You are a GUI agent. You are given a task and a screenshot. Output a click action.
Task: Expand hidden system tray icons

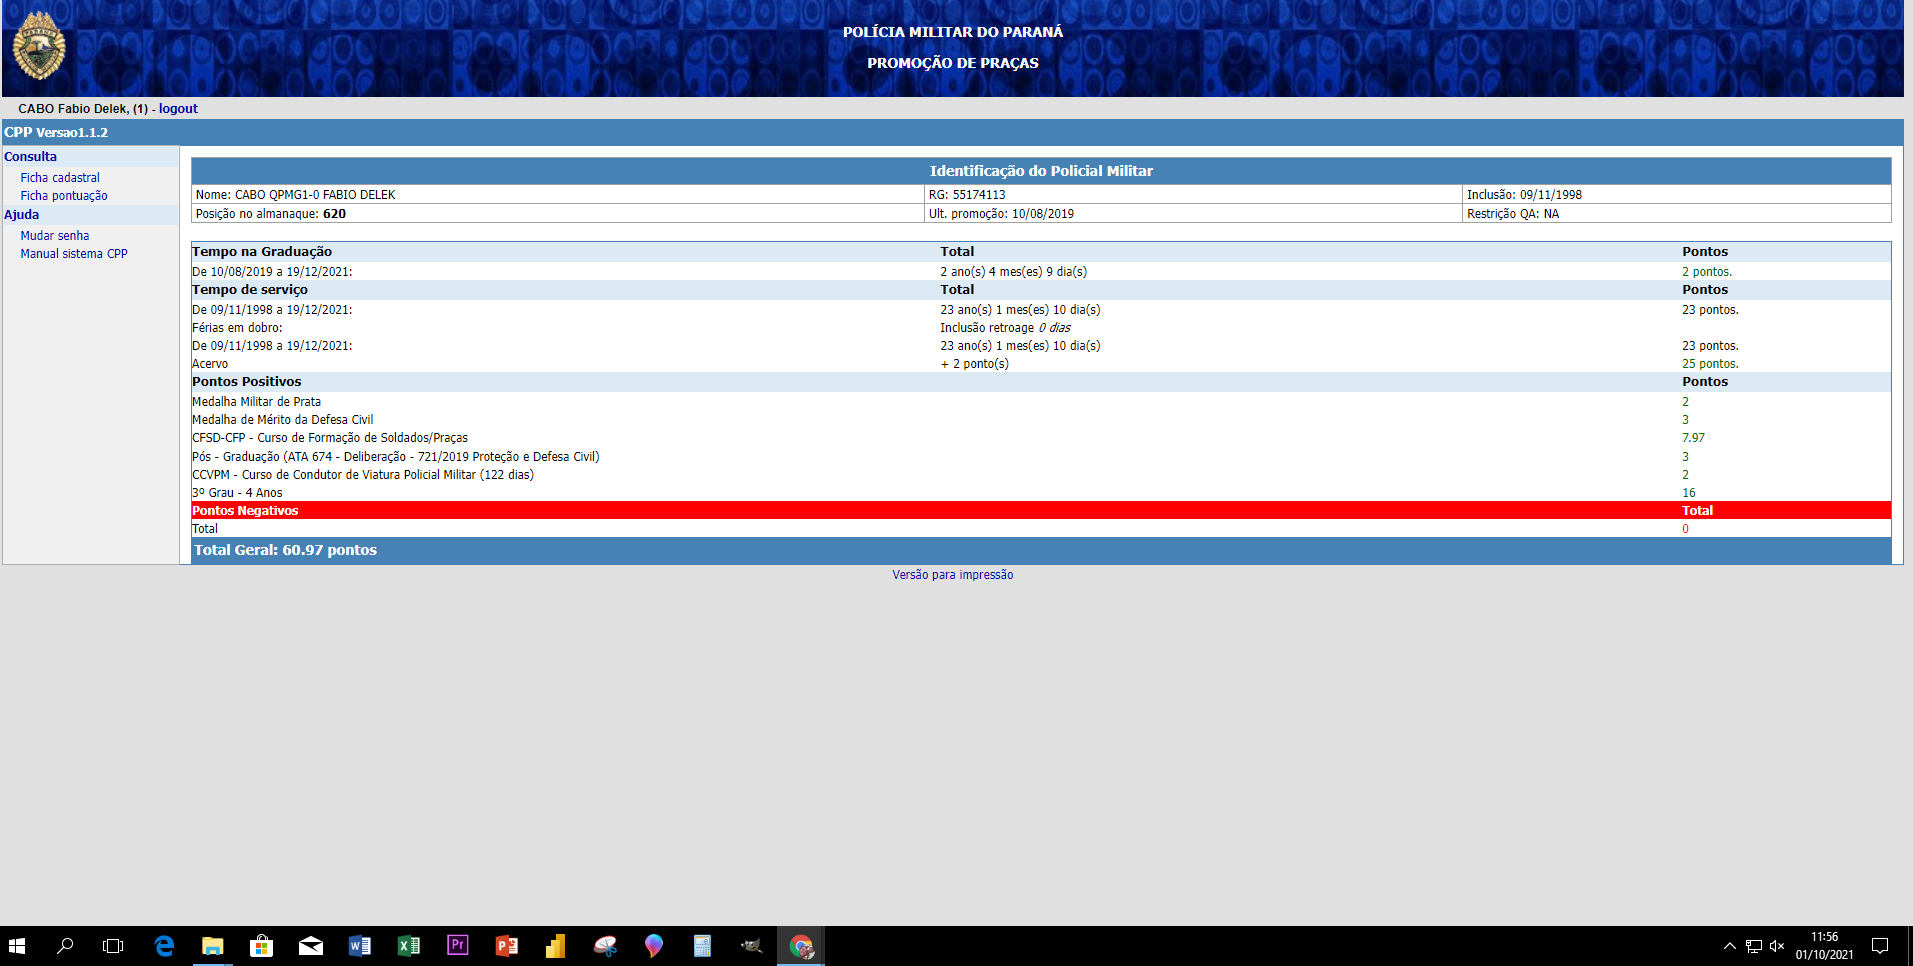coord(1729,946)
